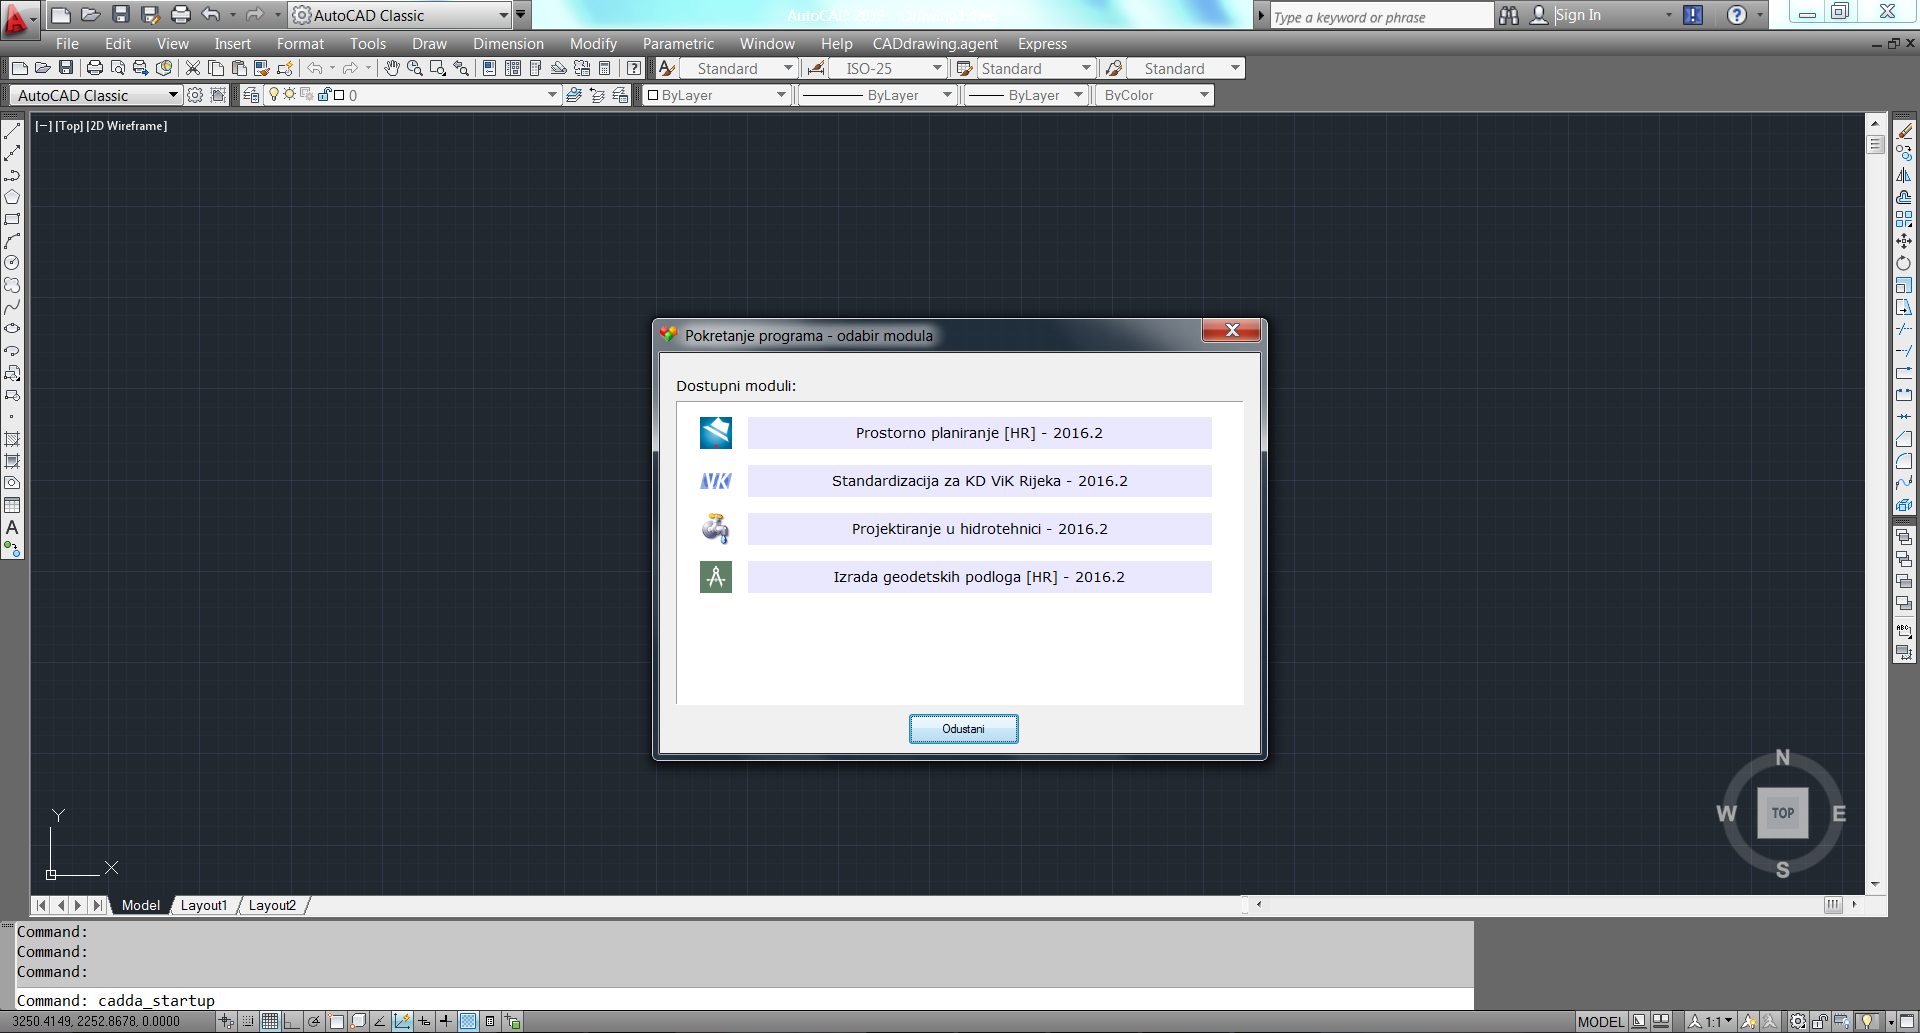Toggle Object Snap in status bar

[x=336, y=1021]
